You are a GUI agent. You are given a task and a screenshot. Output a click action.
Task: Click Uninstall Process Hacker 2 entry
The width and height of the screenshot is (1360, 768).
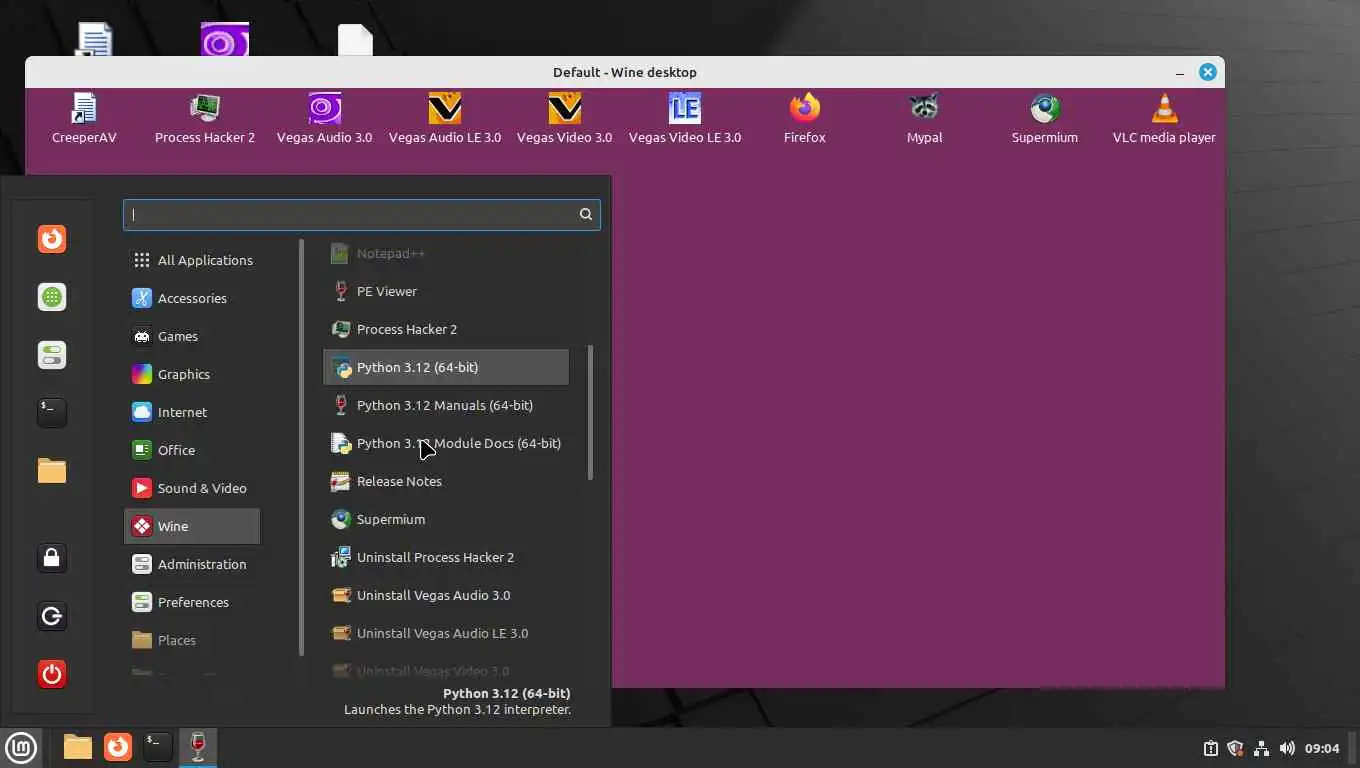(x=446, y=557)
